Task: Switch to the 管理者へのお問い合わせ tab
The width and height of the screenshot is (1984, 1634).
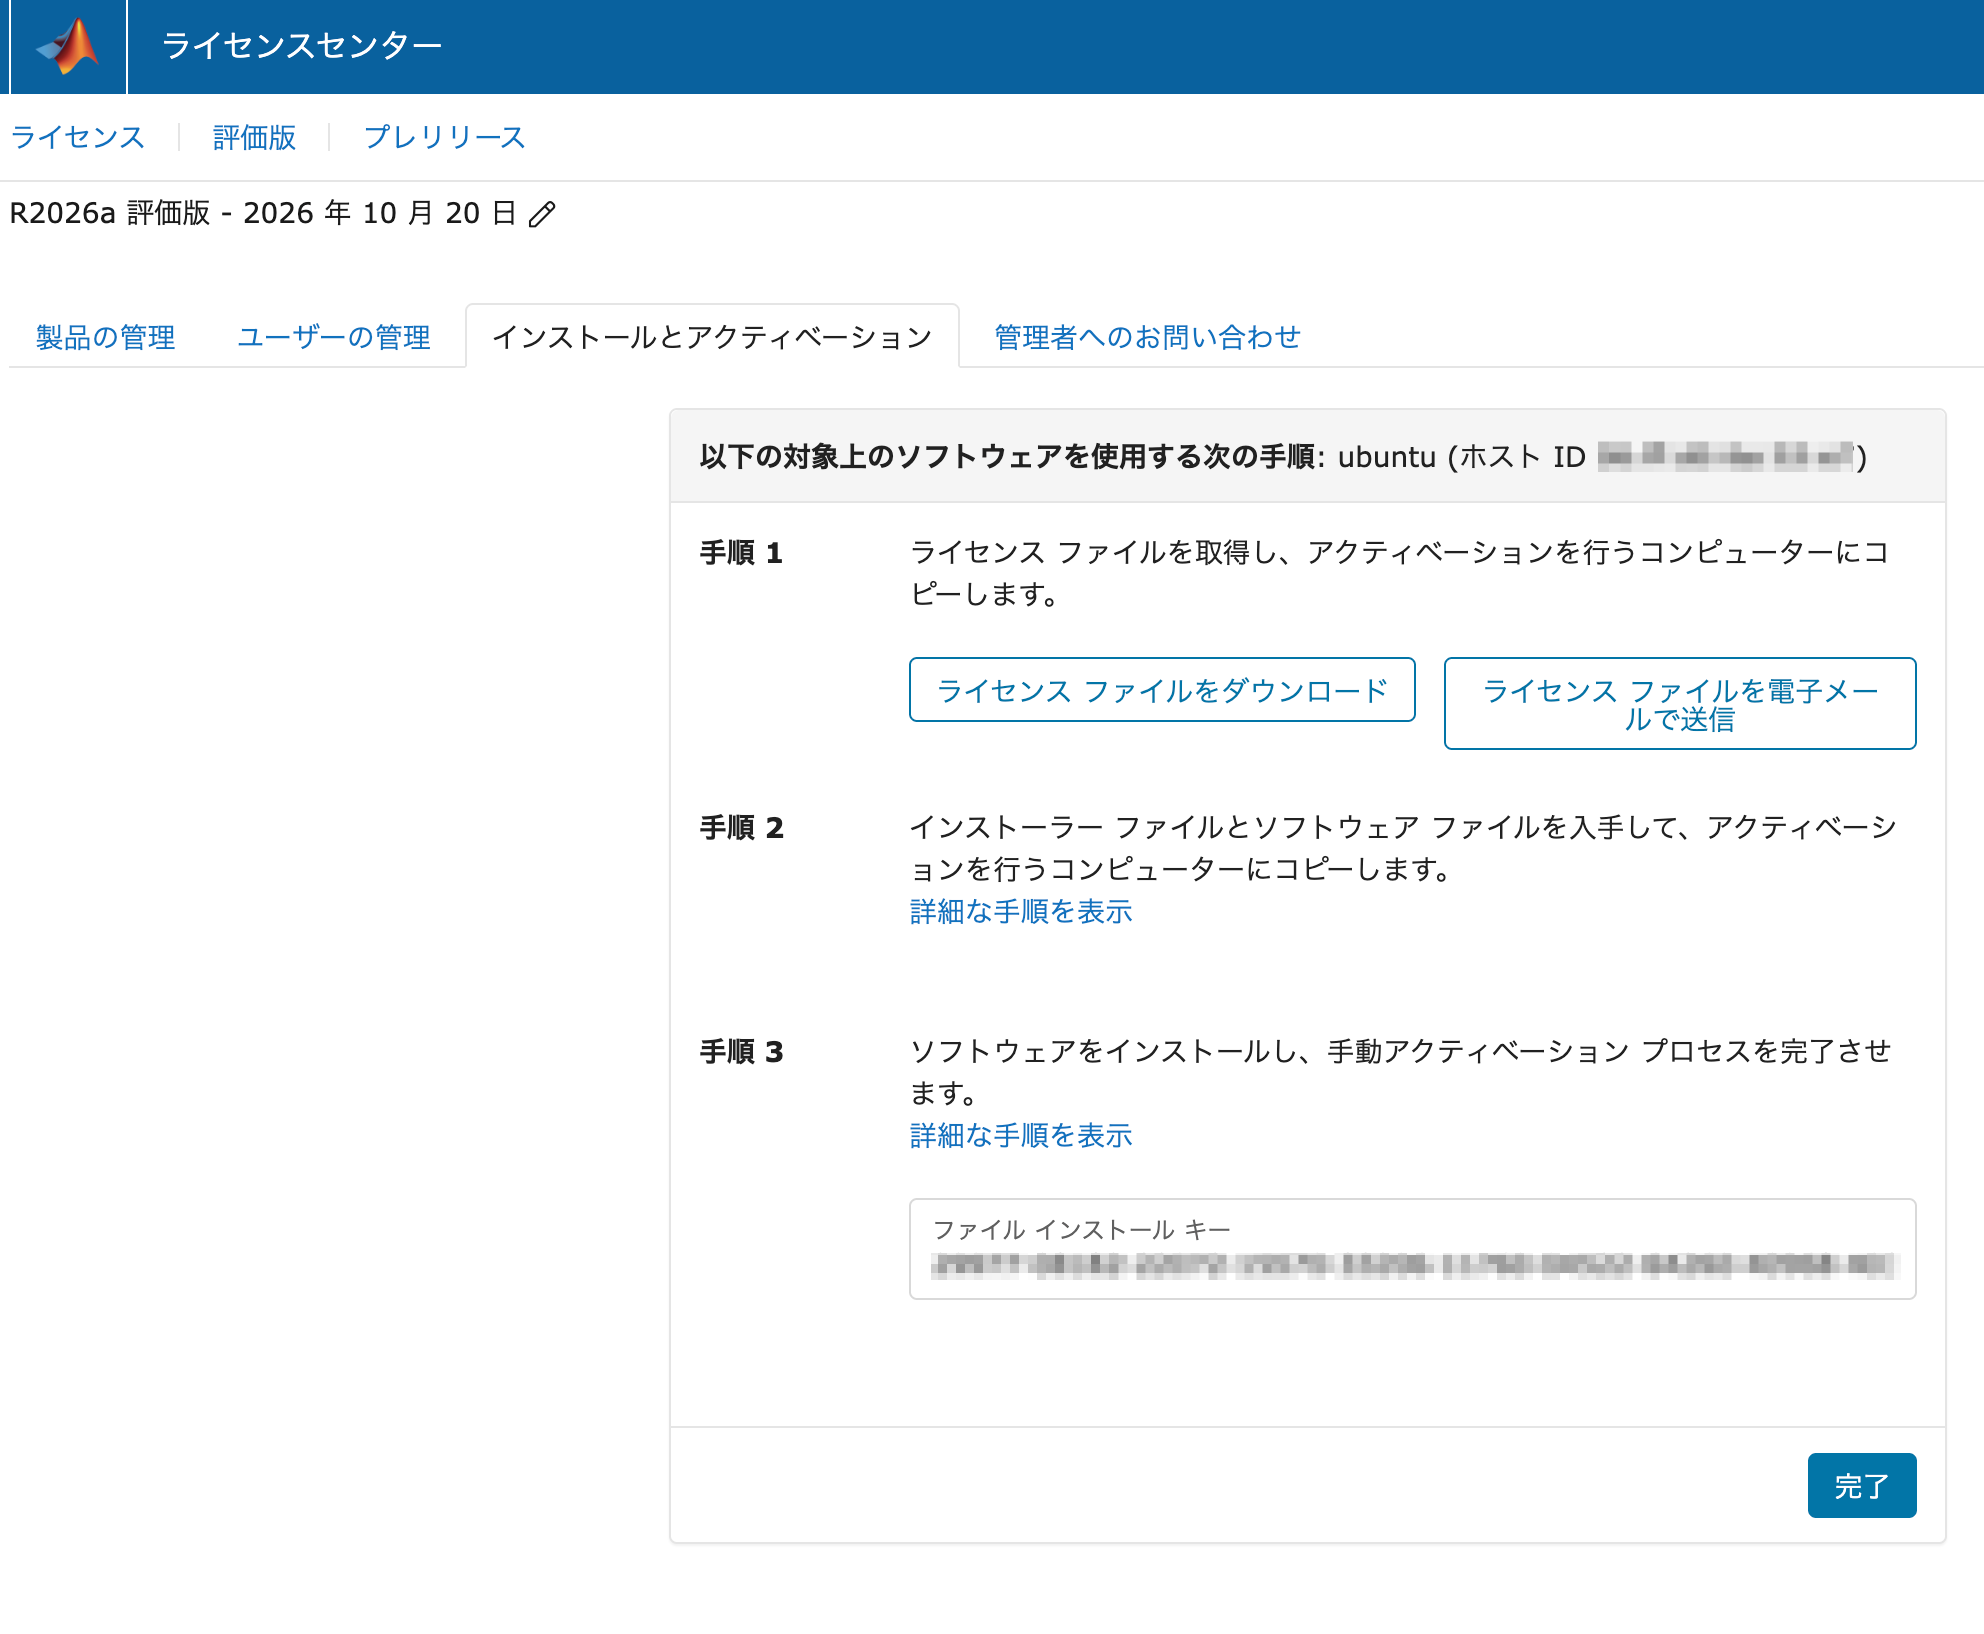Action: tap(1147, 337)
